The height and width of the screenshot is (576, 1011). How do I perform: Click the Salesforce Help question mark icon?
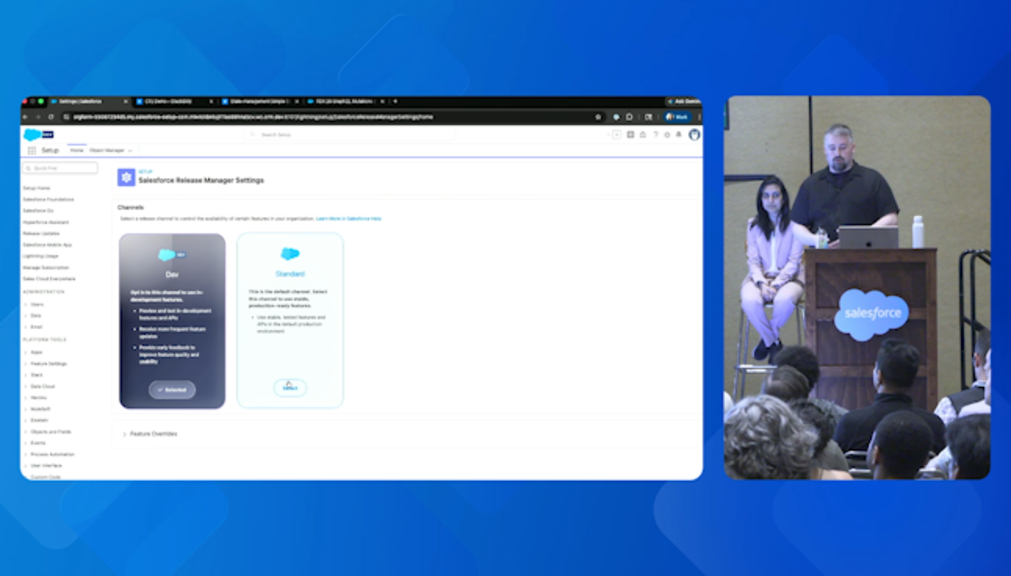[x=655, y=134]
